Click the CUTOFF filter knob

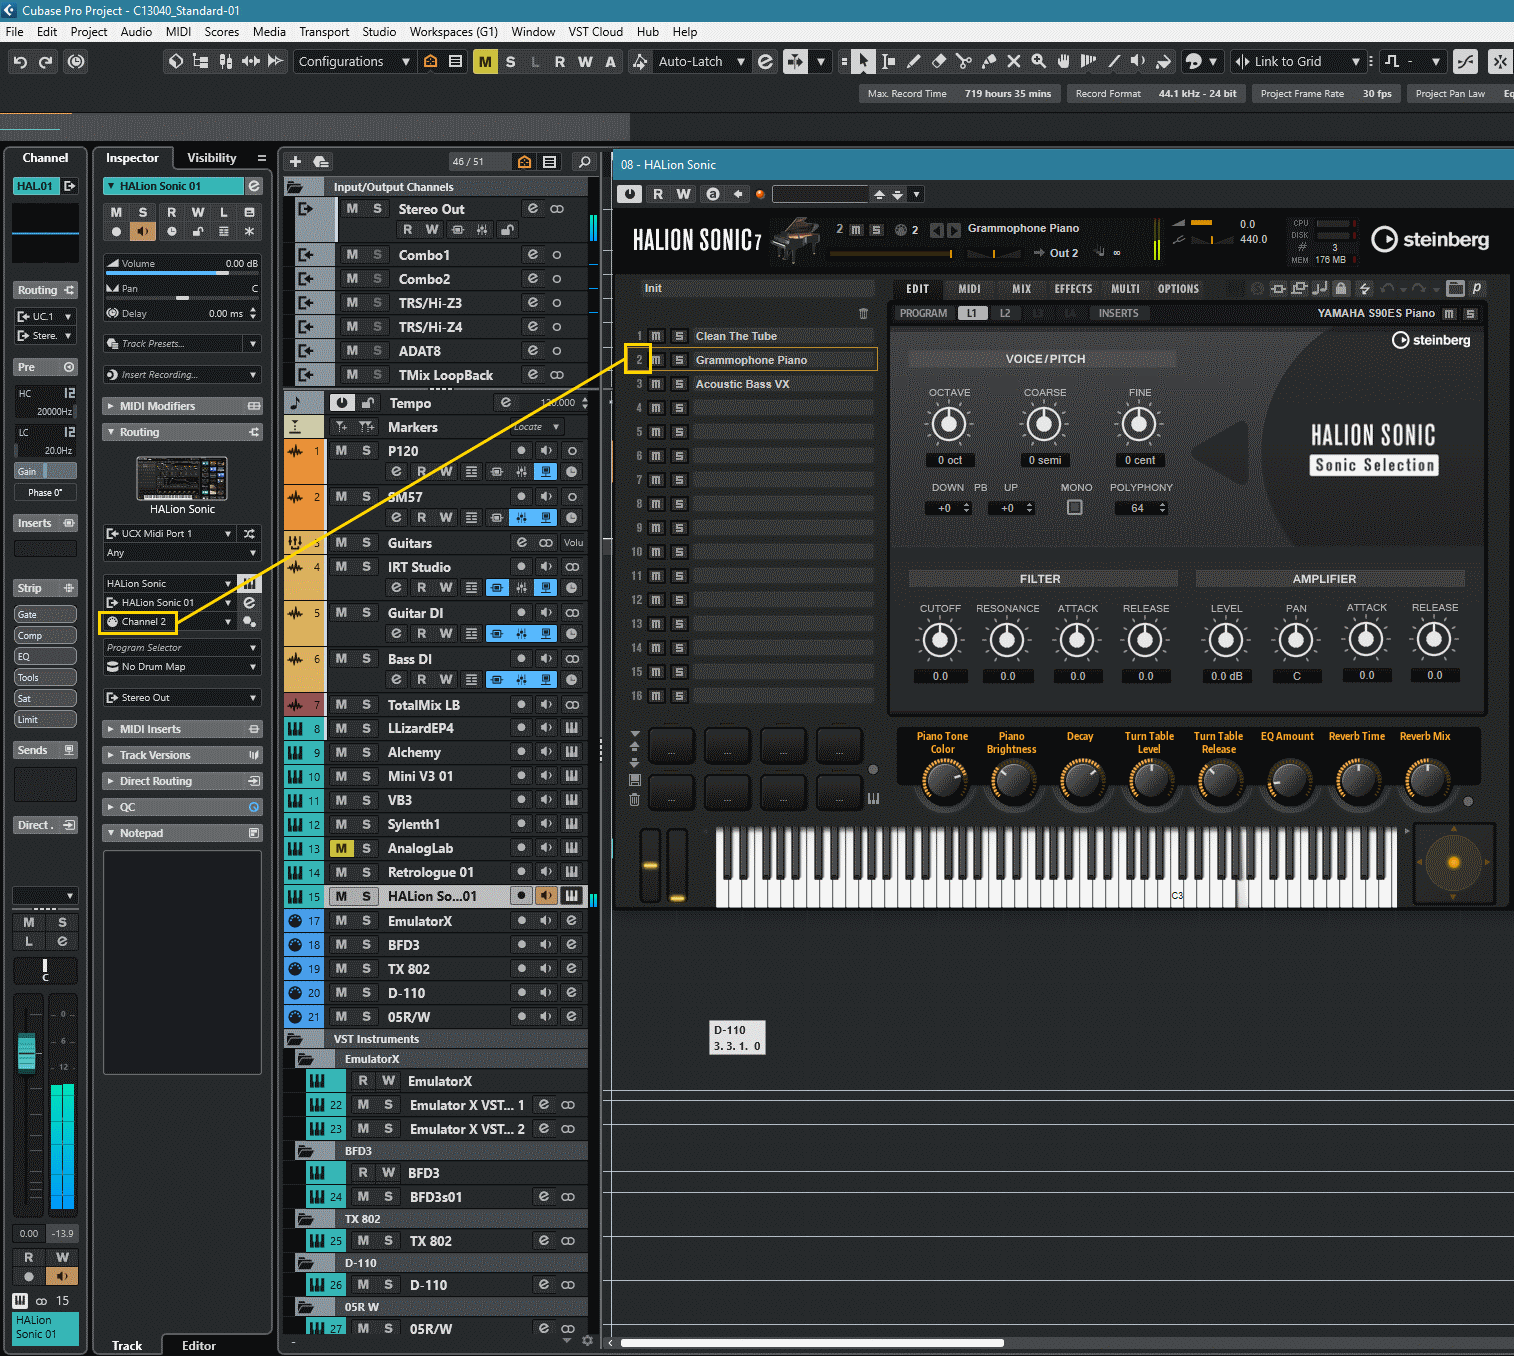(x=940, y=639)
